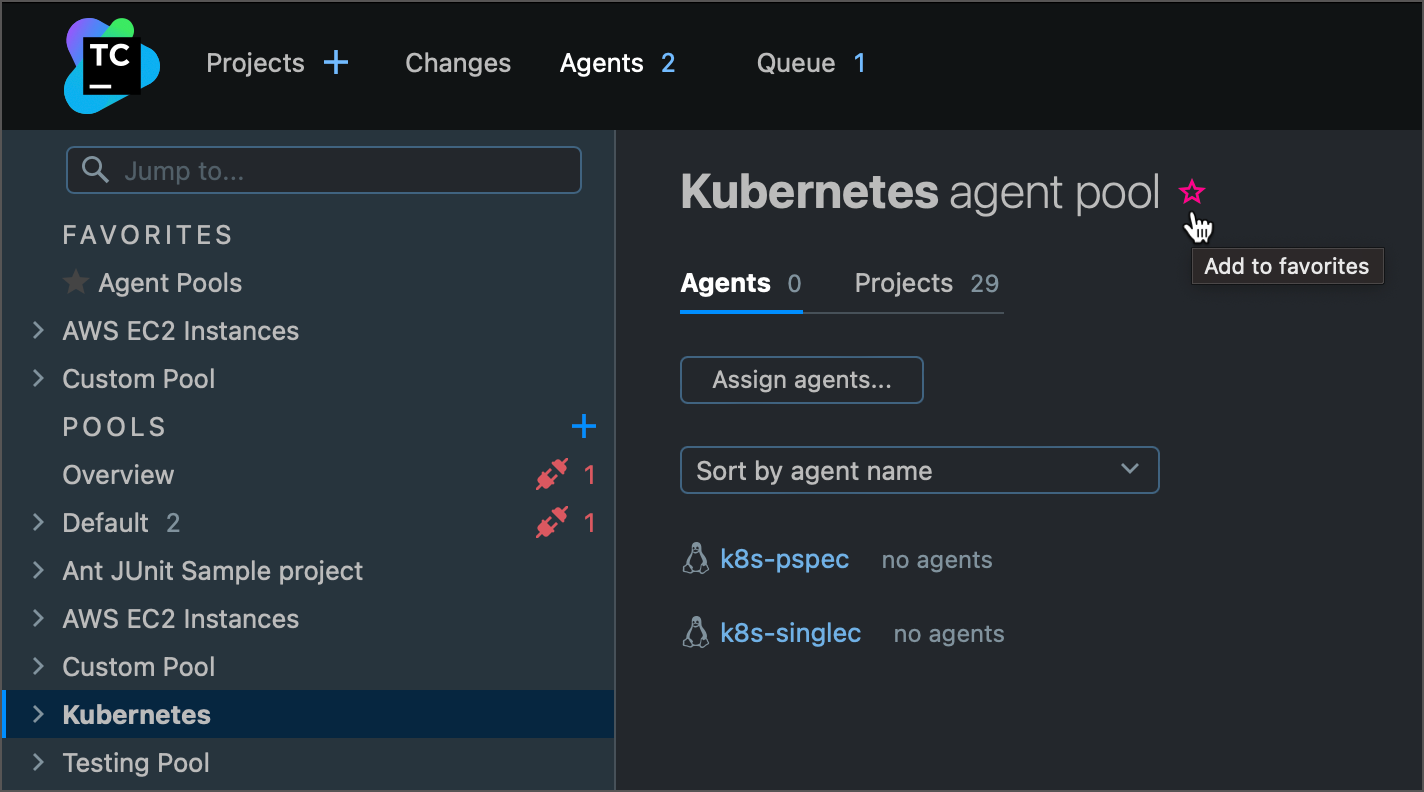Click the gray star beside Agent Pools
Image resolution: width=1424 pixels, height=792 pixels.
point(76,283)
